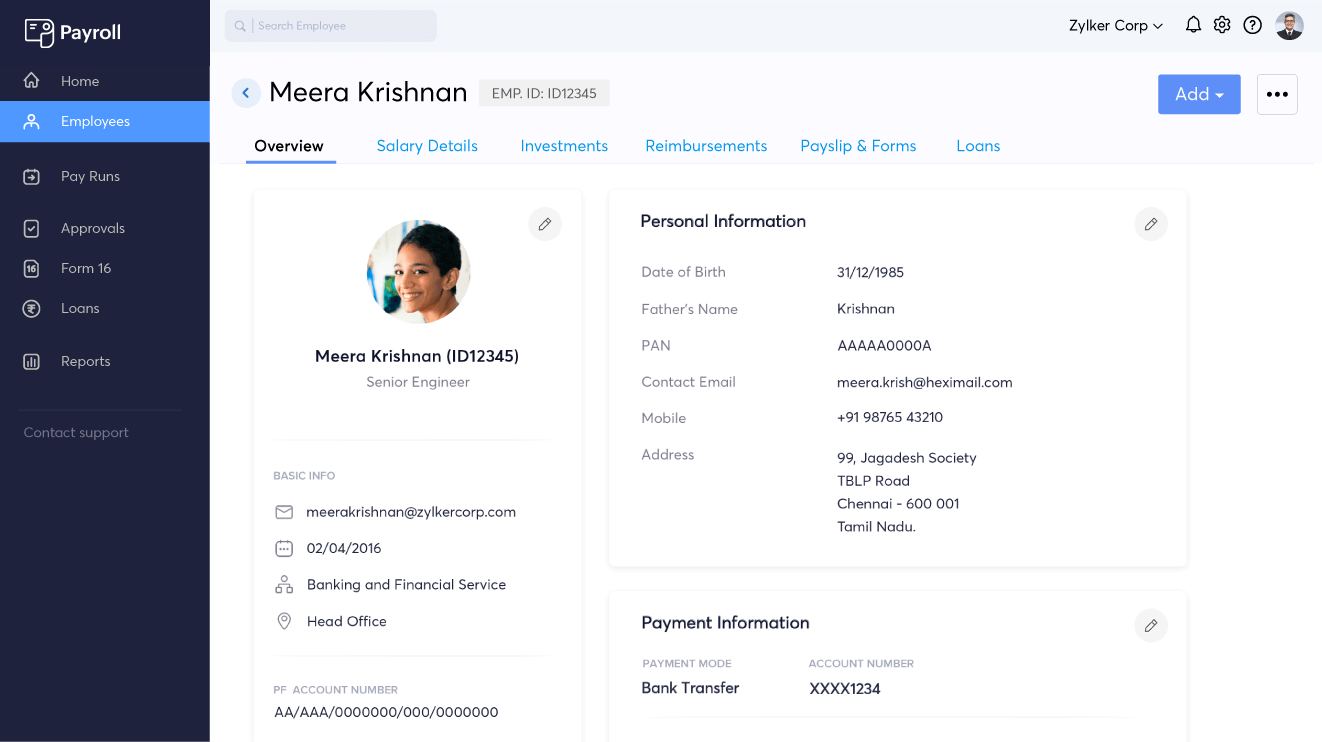This screenshot has width=1322, height=742.
Task: Click the Form 16 sidebar icon
Action: (x=32, y=268)
